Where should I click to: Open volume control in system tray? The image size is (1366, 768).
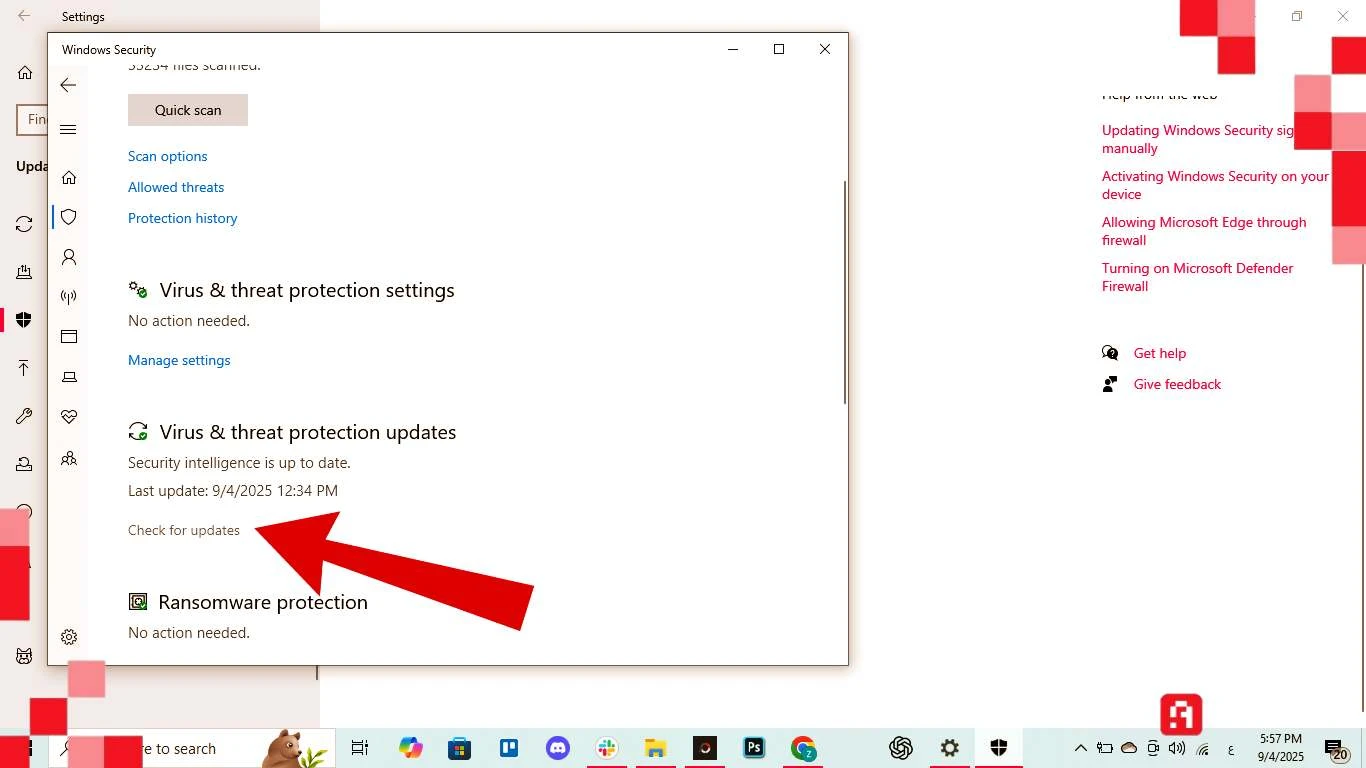(x=1177, y=748)
